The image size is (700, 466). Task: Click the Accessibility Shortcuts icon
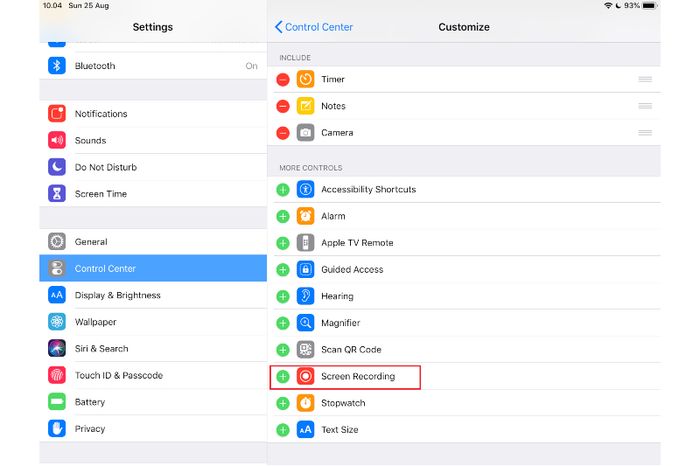pos(305,189)
